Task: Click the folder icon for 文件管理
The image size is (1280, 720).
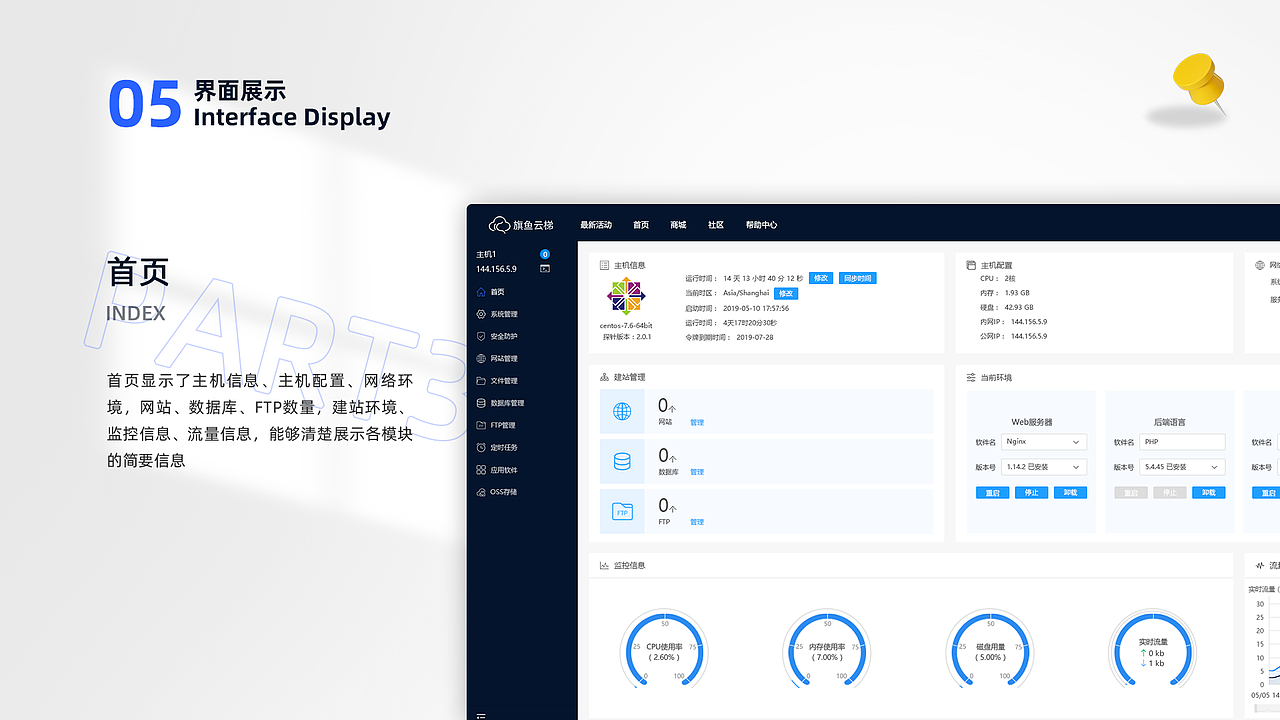Action: [481, 381]
